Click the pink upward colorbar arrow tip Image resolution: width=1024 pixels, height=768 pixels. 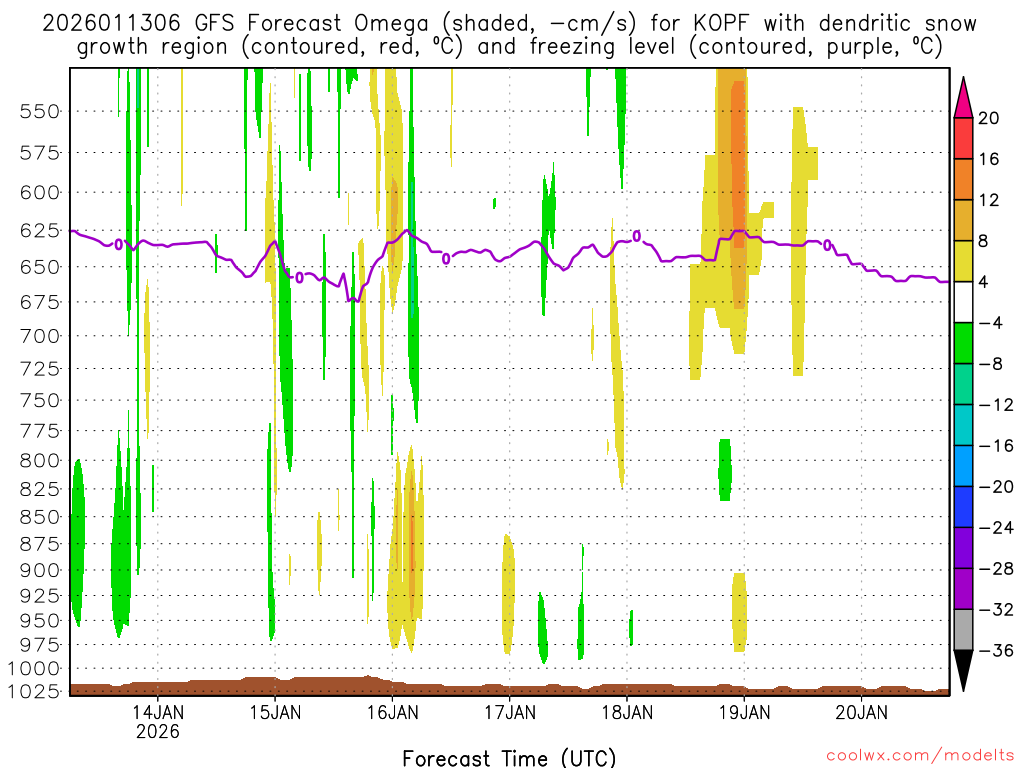963,98
